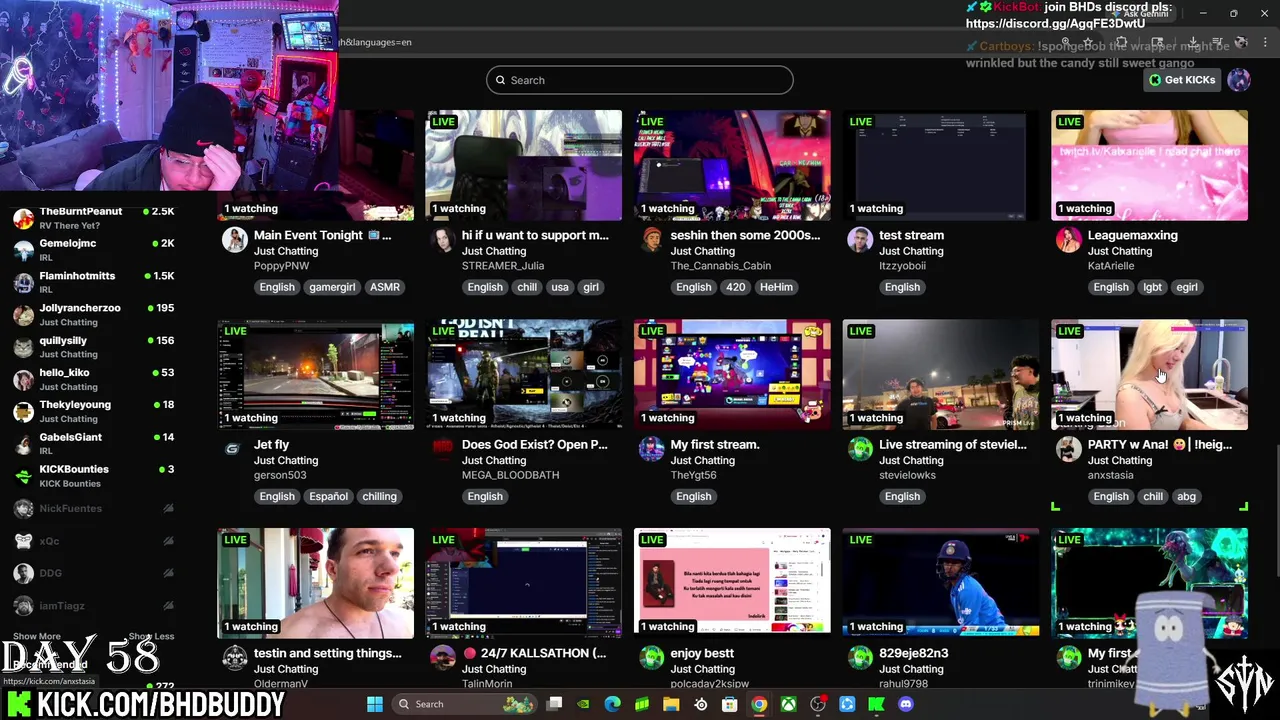Select the ASMR tag
The width and height of the screenshot is (1280, 720).
coord(385,287)
